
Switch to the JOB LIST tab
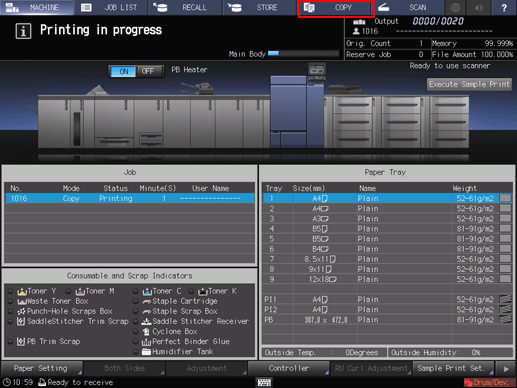tap(111, 7)
